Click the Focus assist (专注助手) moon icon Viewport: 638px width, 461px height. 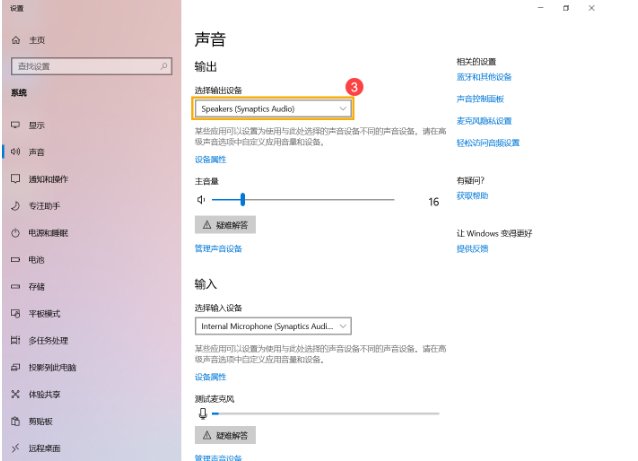click(x=15, y=206)
